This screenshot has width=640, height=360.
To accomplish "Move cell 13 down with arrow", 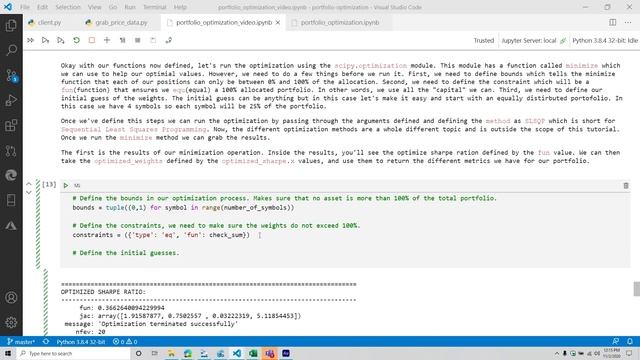I will coord(29,192).
